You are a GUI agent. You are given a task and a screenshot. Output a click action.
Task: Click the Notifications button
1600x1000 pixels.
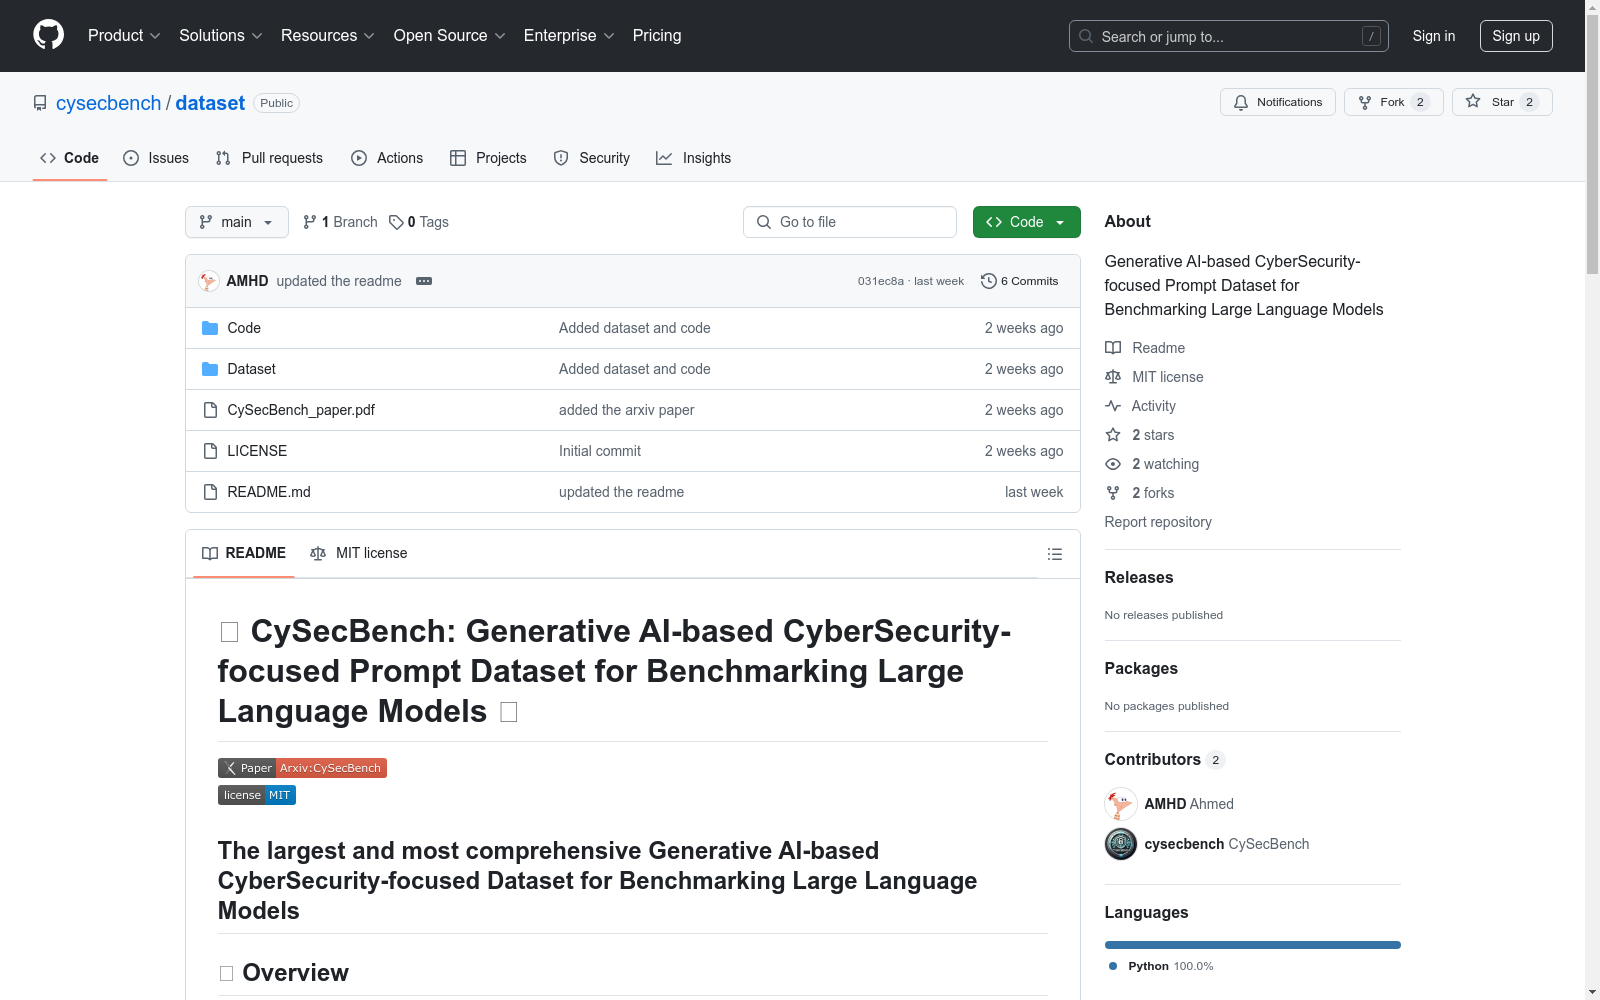tap(1278, 102)
